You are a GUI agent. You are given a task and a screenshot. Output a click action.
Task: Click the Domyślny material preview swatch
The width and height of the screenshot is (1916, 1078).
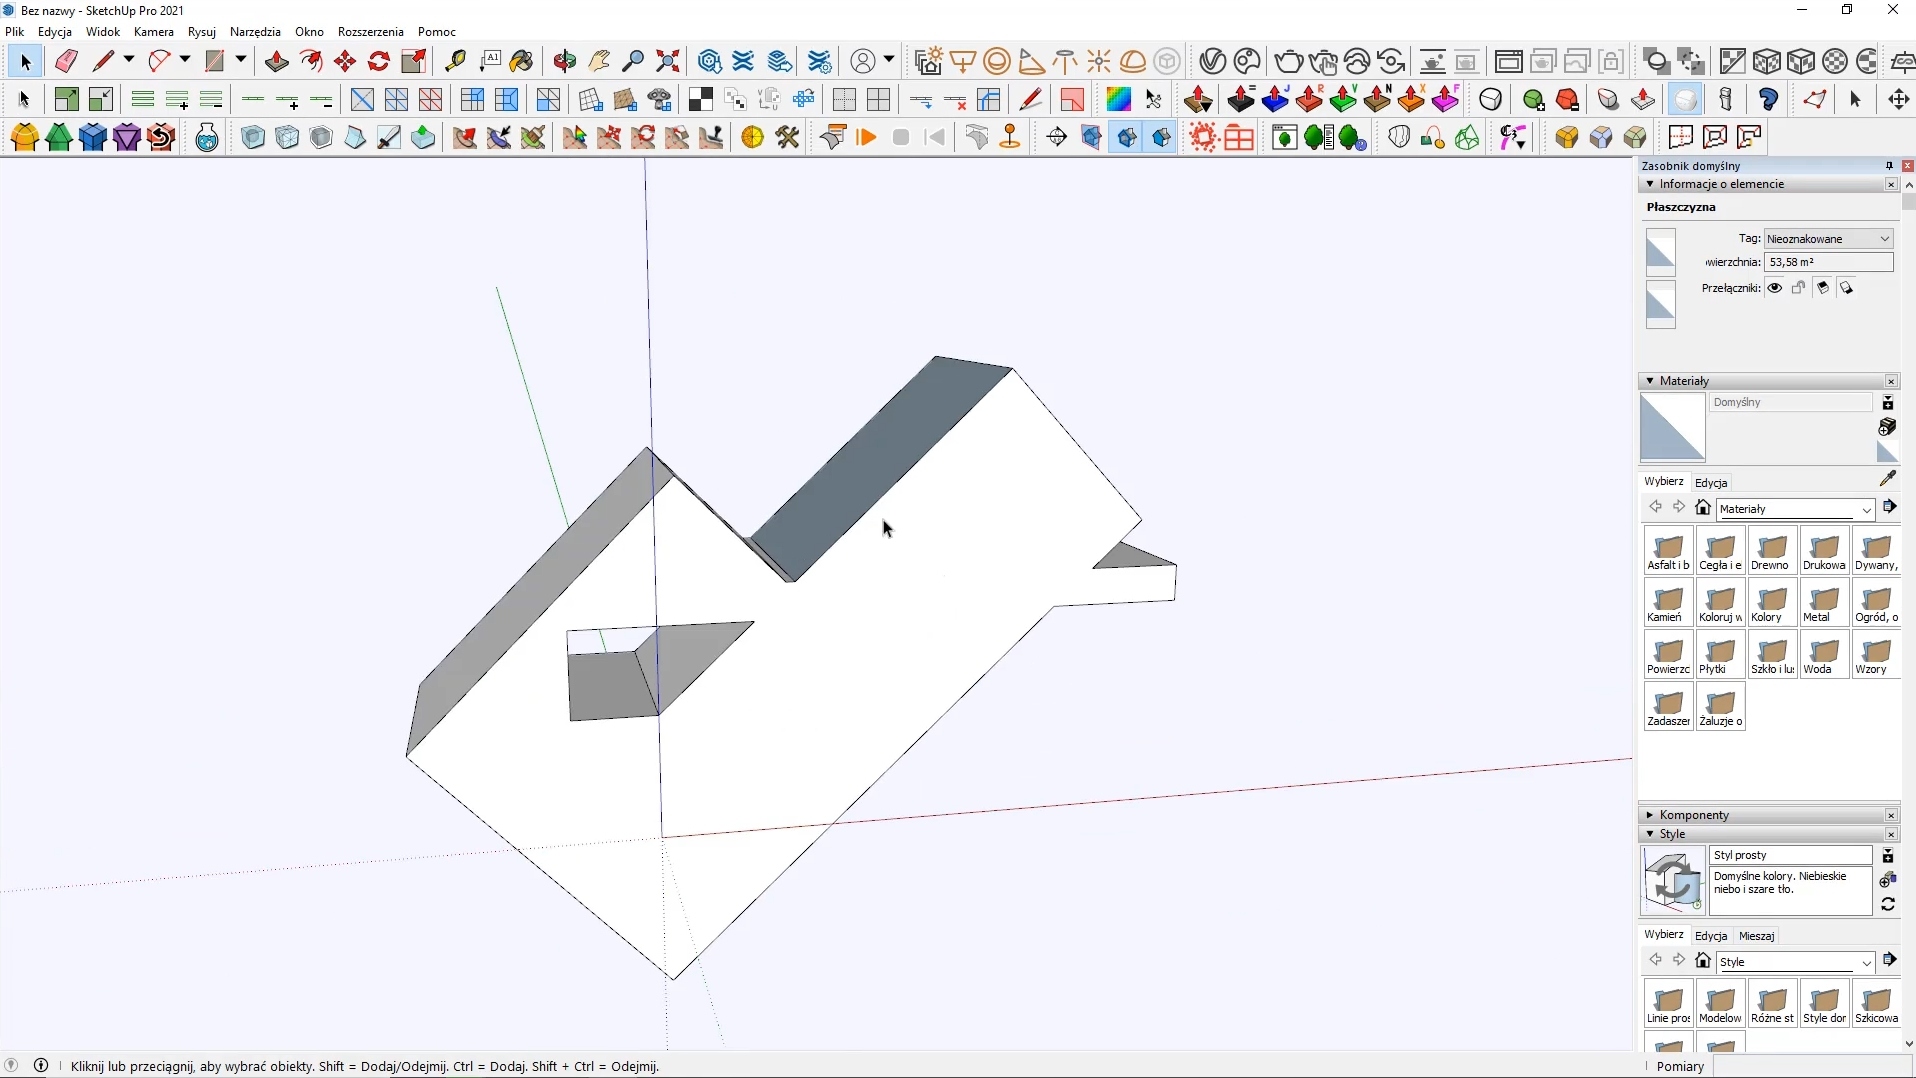[1673, 428]
